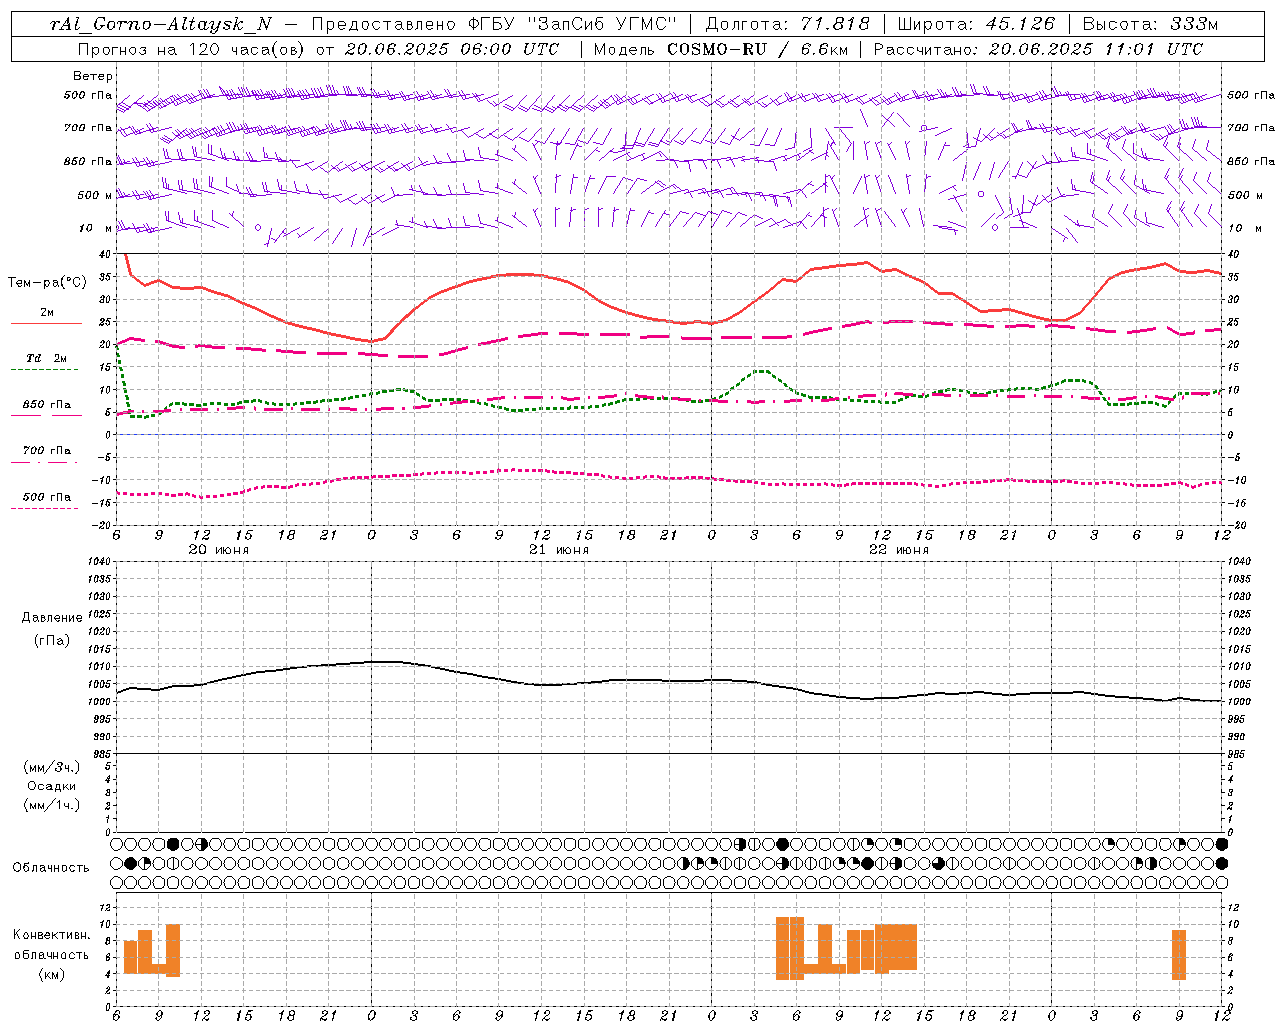Image resolution: width=1280 pixels, height=1024 pixels.
Task: Click the 700 гПа temperature legend entry
Action: [46, 451]
